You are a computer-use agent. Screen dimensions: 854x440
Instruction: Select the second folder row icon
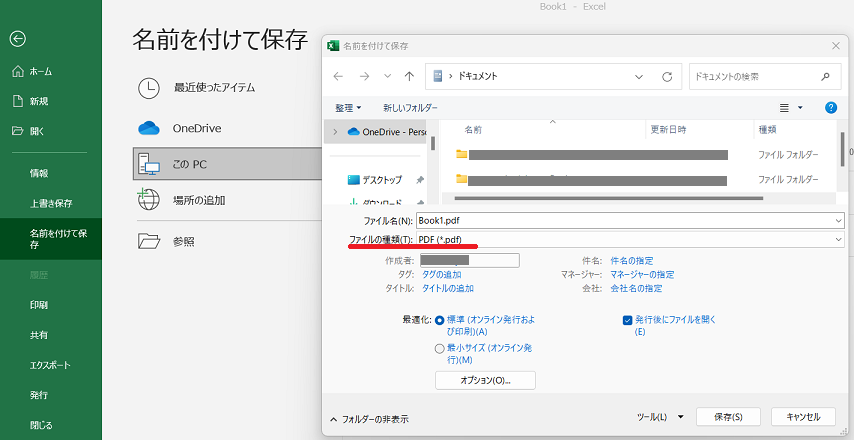click(x=462, y=179)
